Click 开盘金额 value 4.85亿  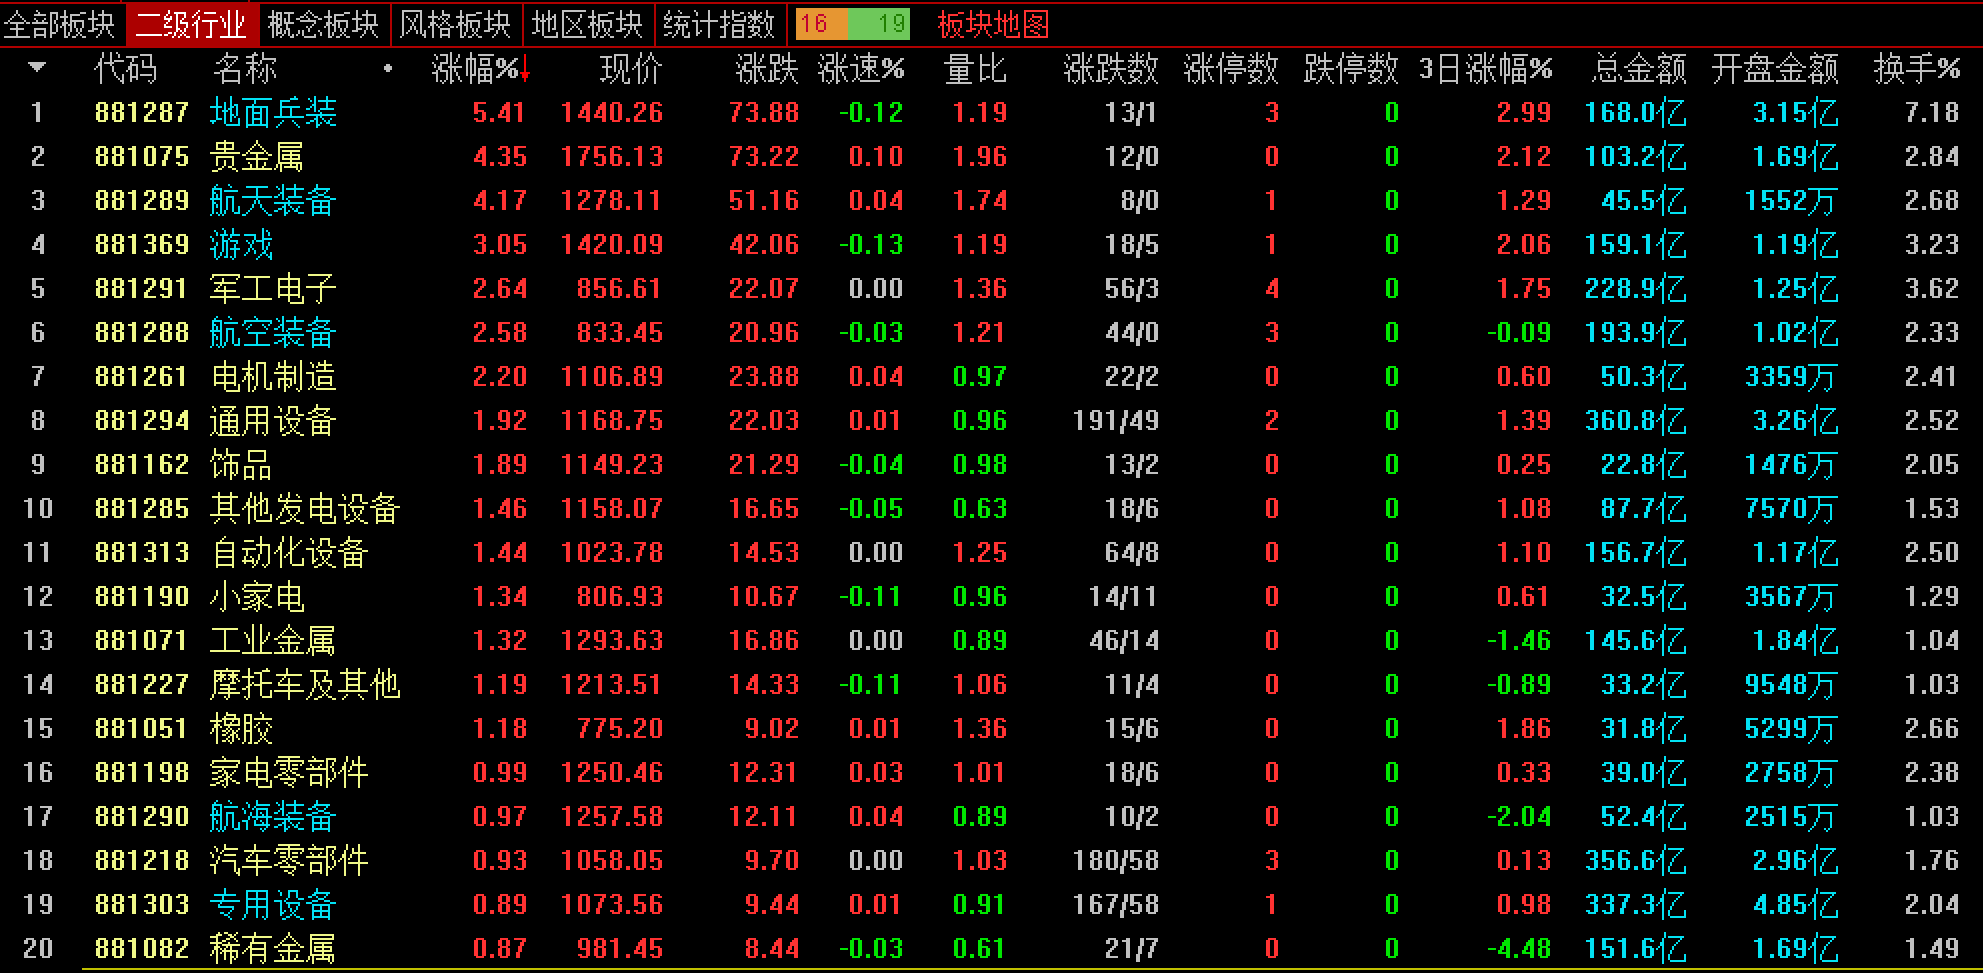pyautogui.click(x=1796, y=904)
